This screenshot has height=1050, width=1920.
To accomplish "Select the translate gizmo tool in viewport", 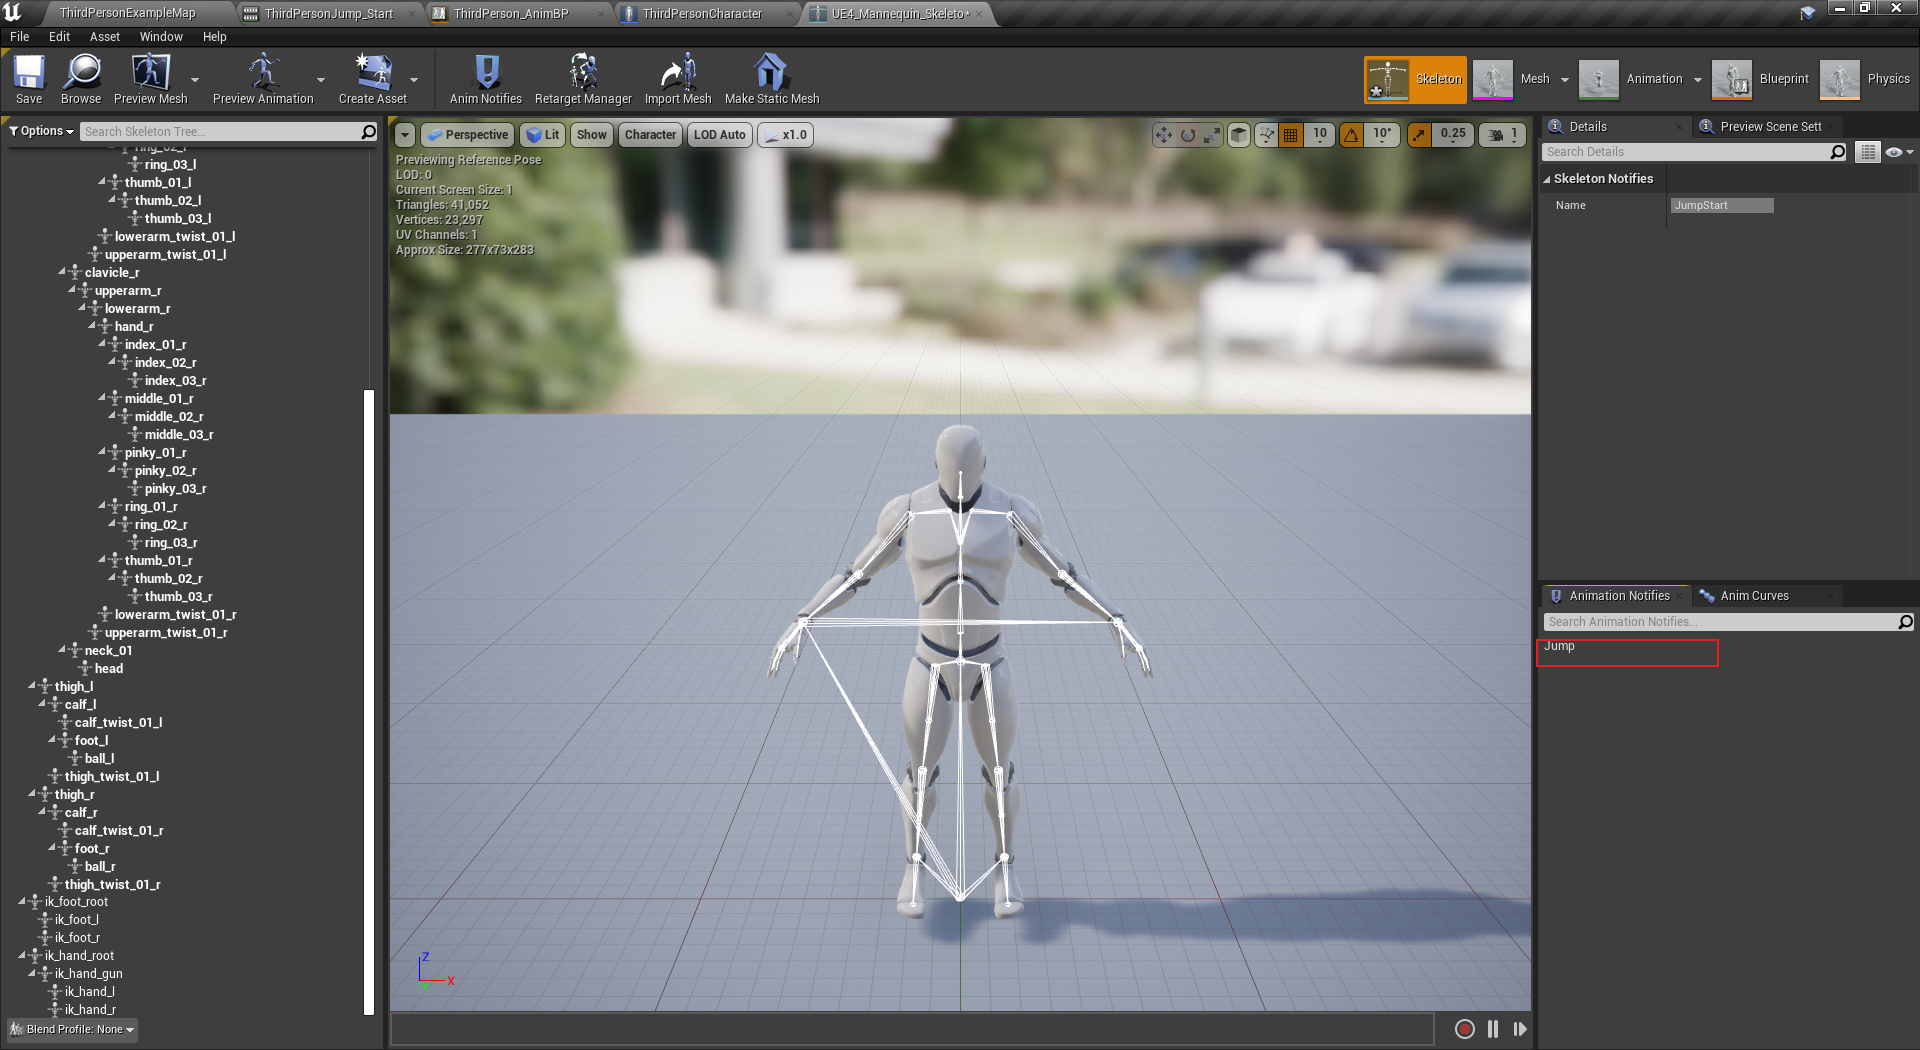I will tap(1164, 135).
